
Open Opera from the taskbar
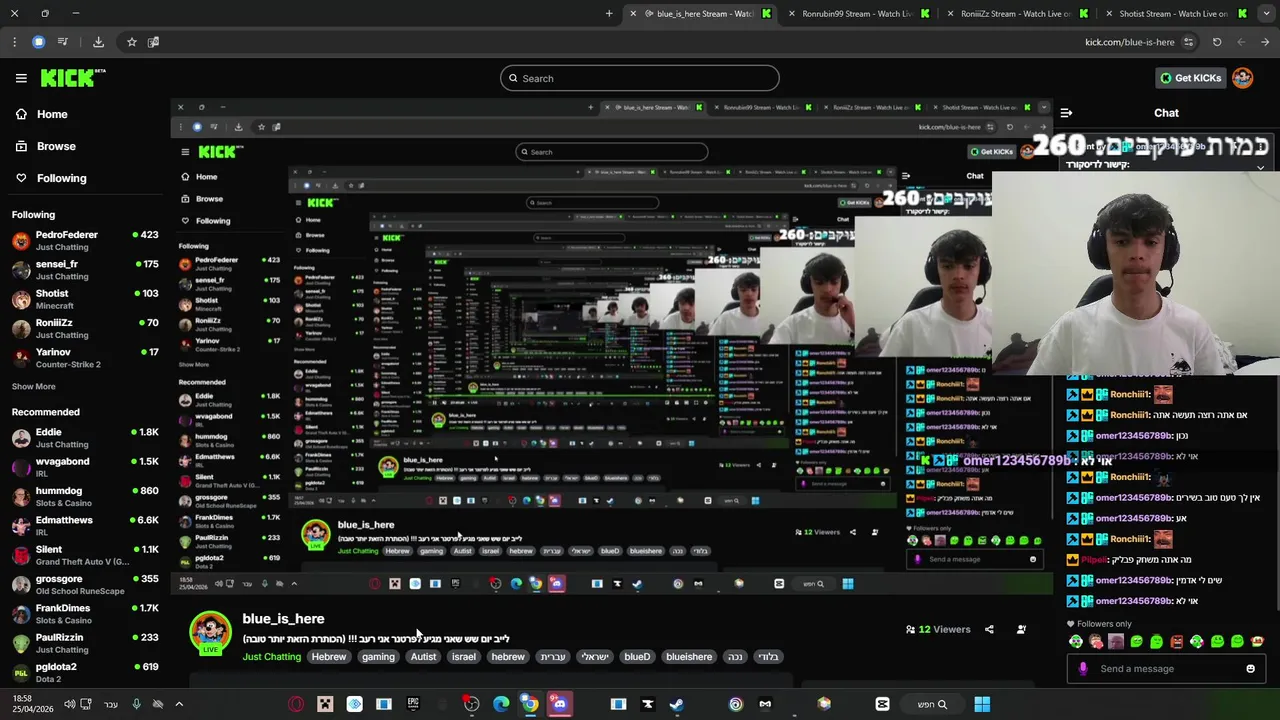pos(296,704)
